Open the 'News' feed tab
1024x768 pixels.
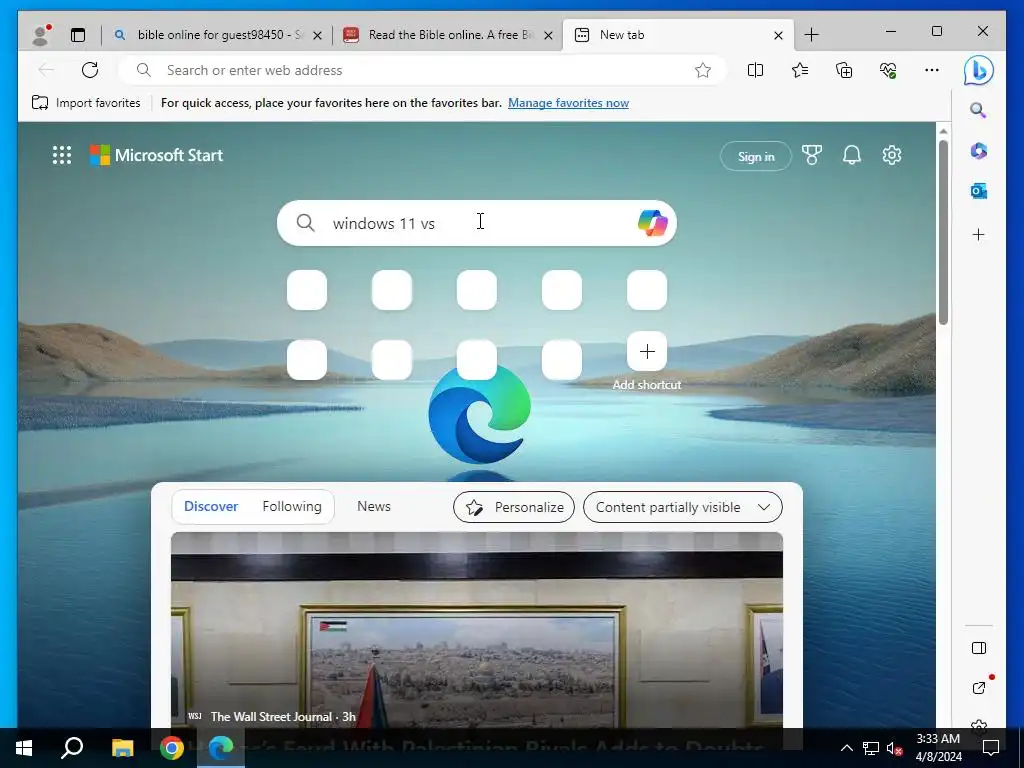[x=374, y=506]
